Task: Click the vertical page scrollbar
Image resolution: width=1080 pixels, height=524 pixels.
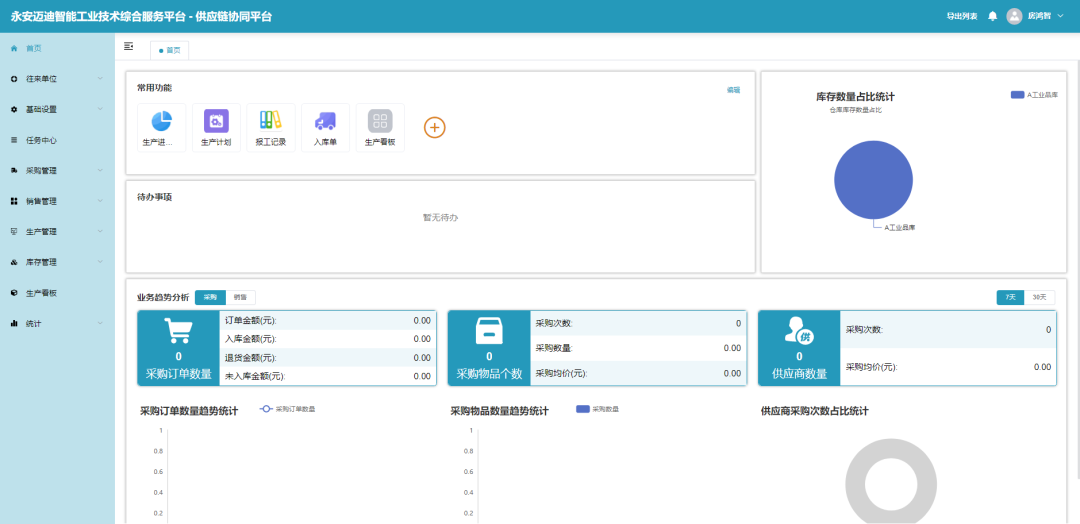Action: (x=1077, y=269)
